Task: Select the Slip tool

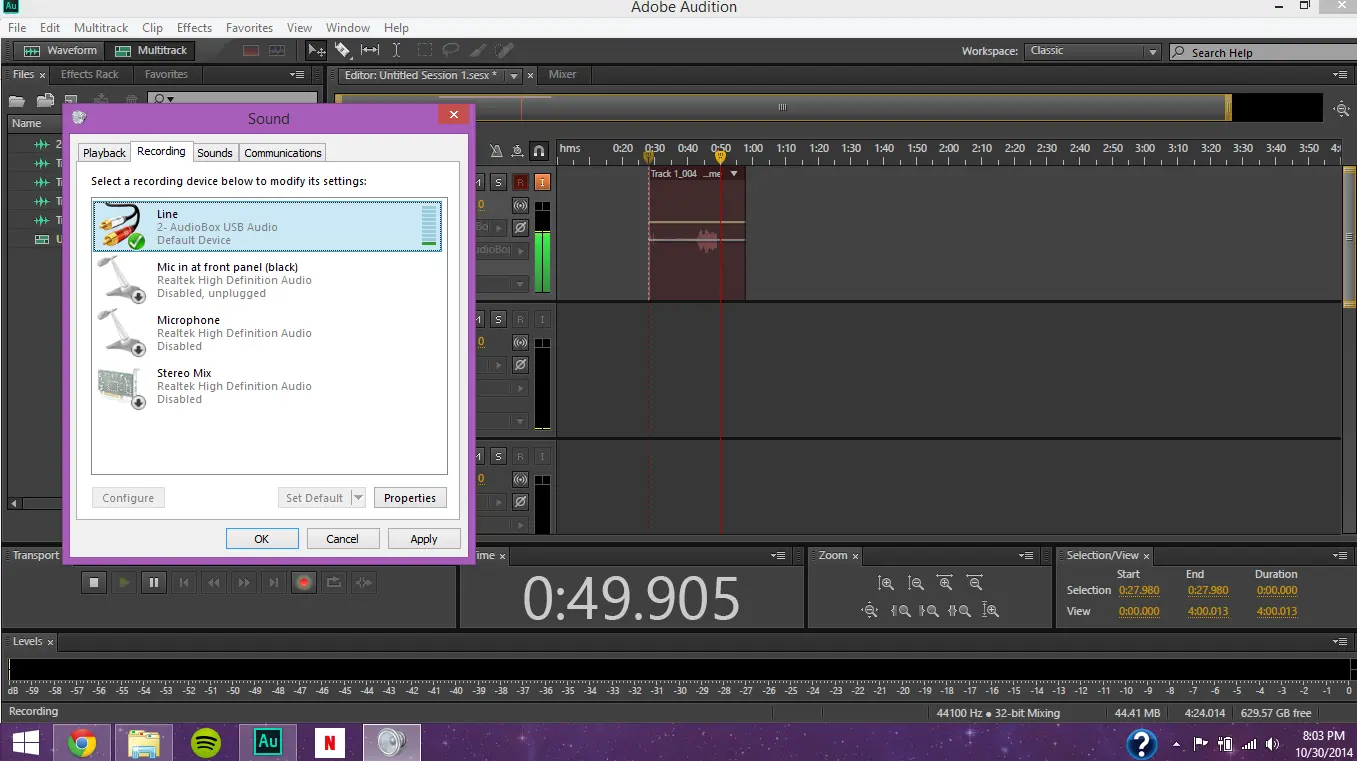Action: tap(370, 50)
